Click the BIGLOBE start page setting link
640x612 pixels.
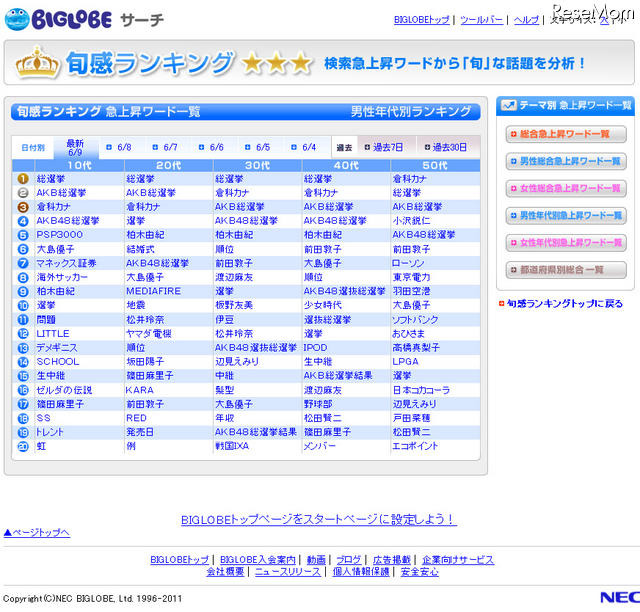click(318, 519)
